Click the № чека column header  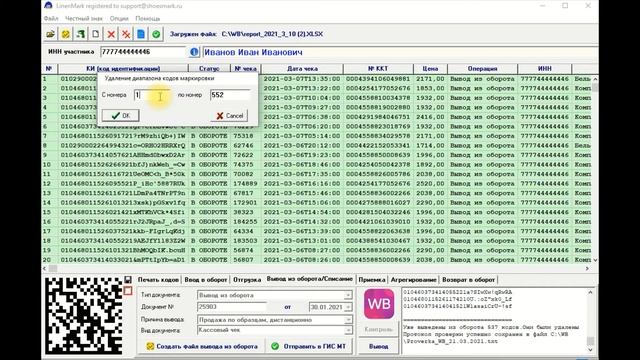click(246, 69)
